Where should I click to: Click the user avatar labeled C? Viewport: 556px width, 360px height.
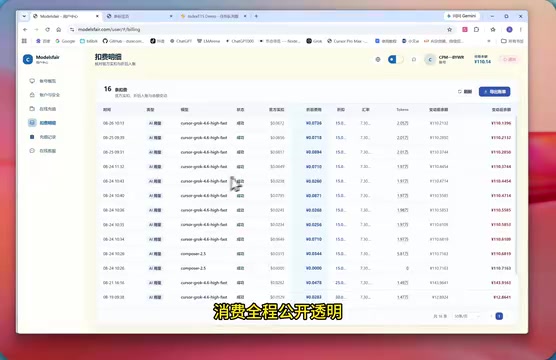point(430,60)
